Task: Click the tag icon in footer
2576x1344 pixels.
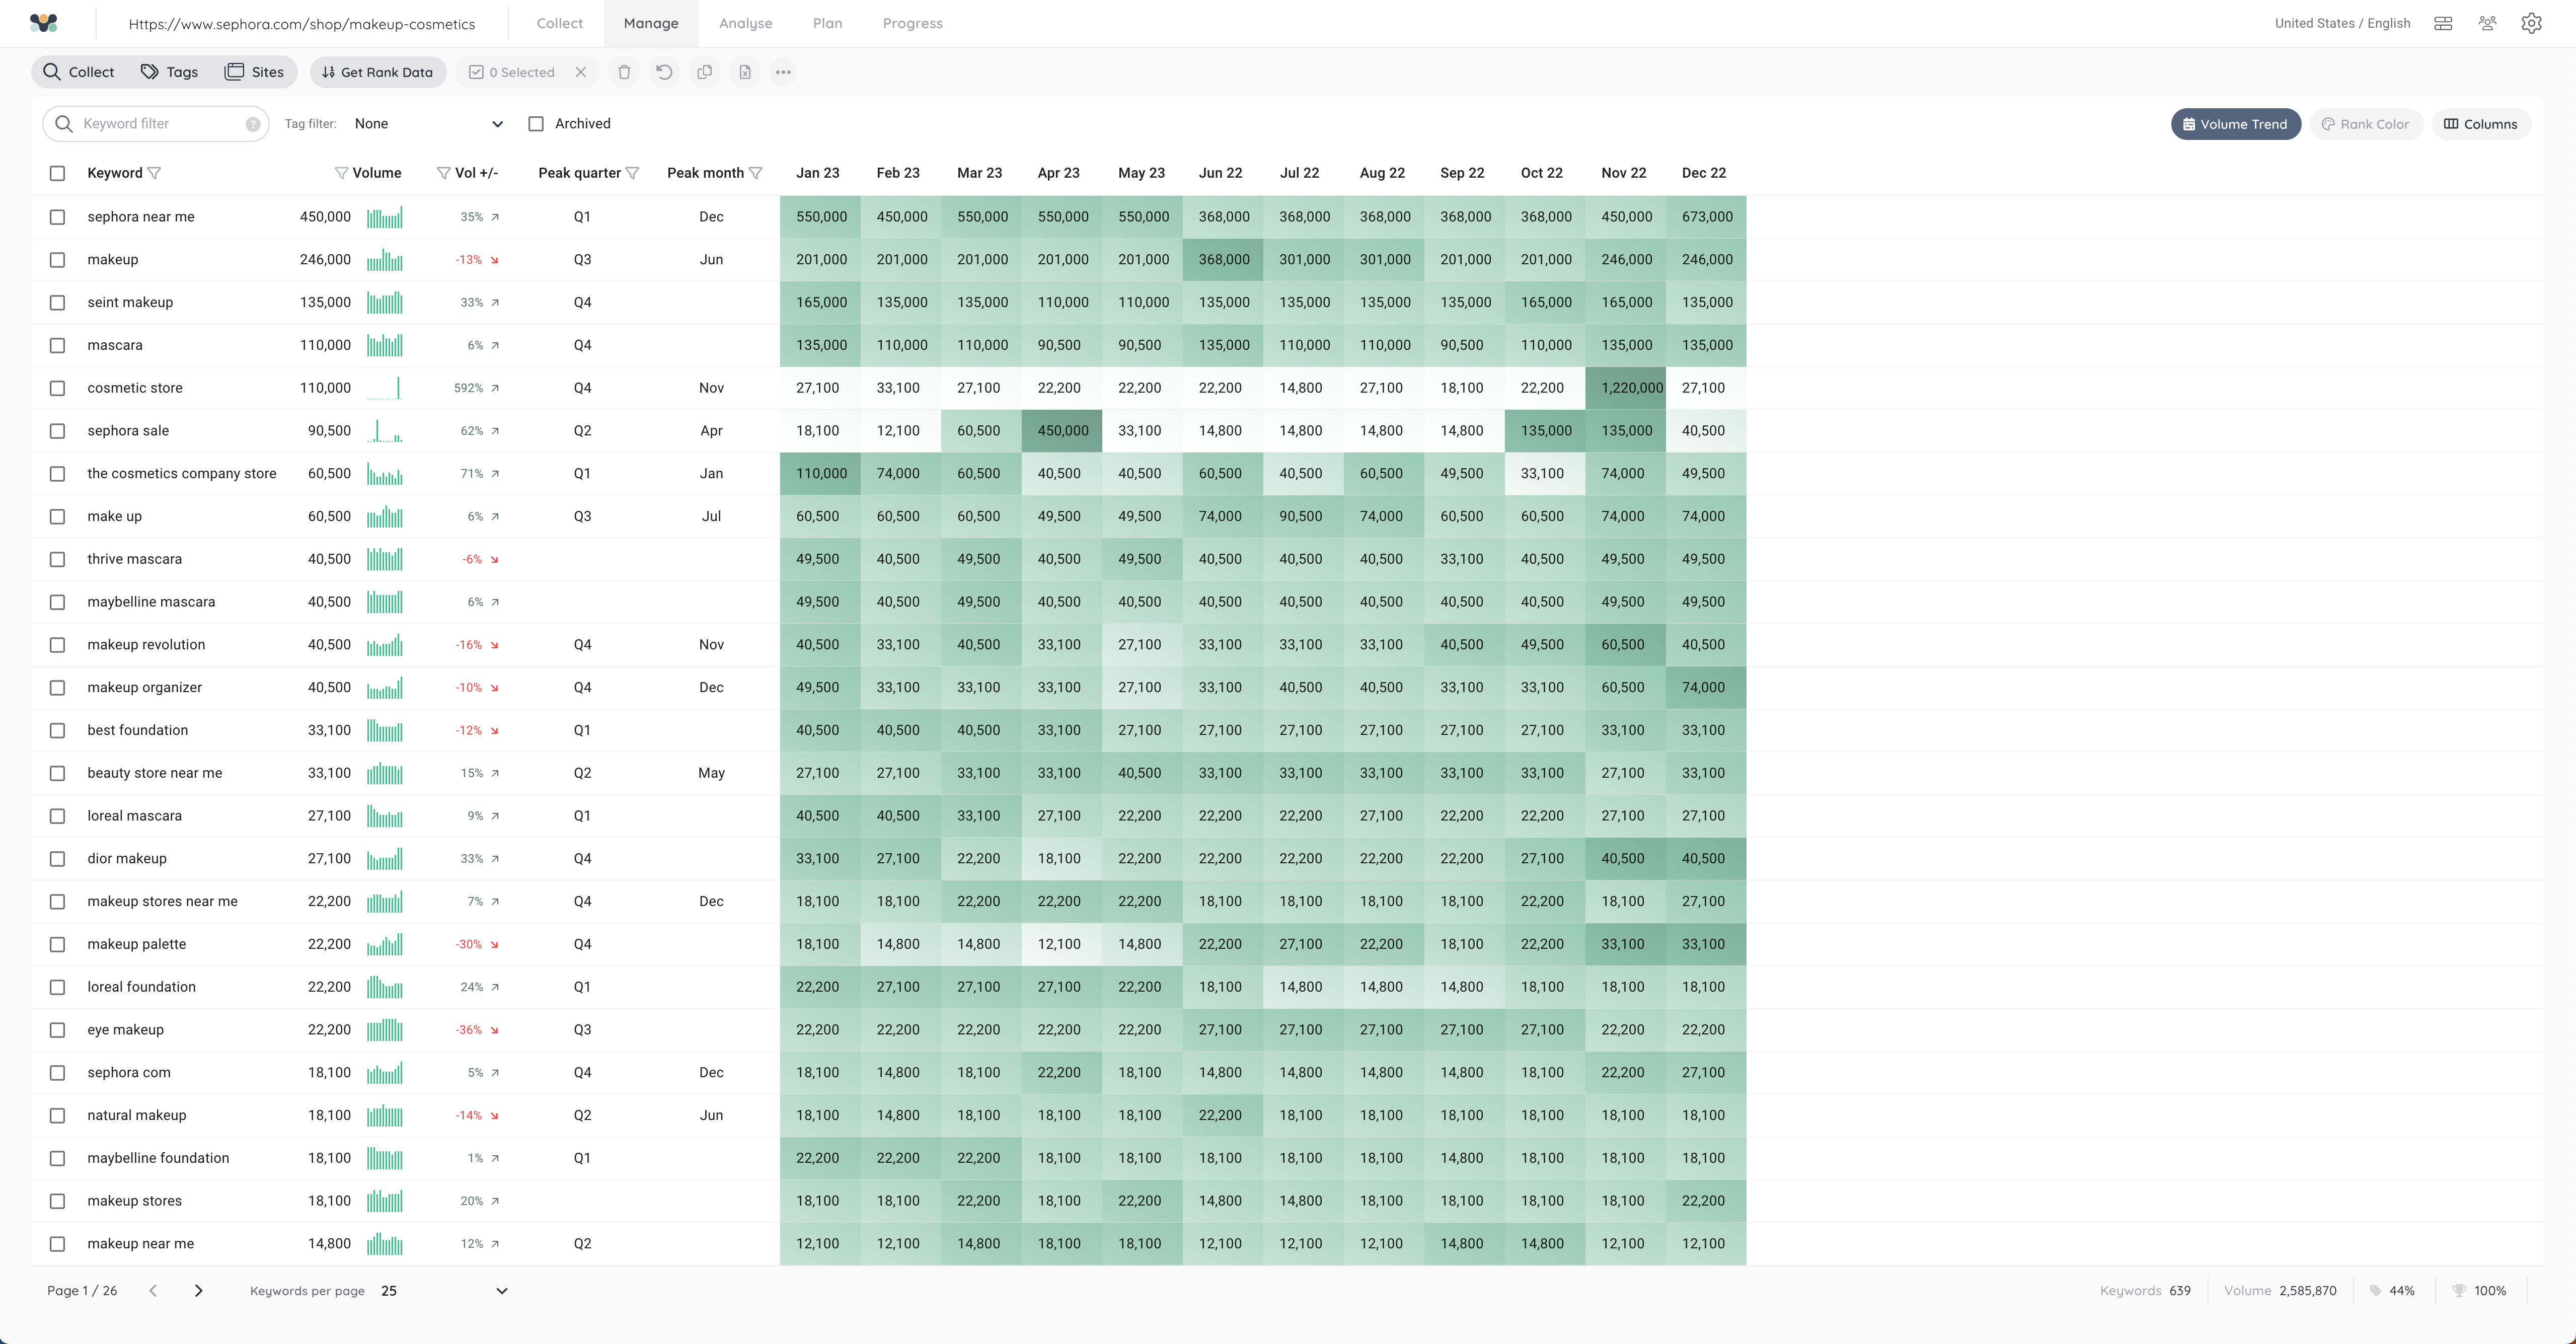Action: pos(2375,1291)
